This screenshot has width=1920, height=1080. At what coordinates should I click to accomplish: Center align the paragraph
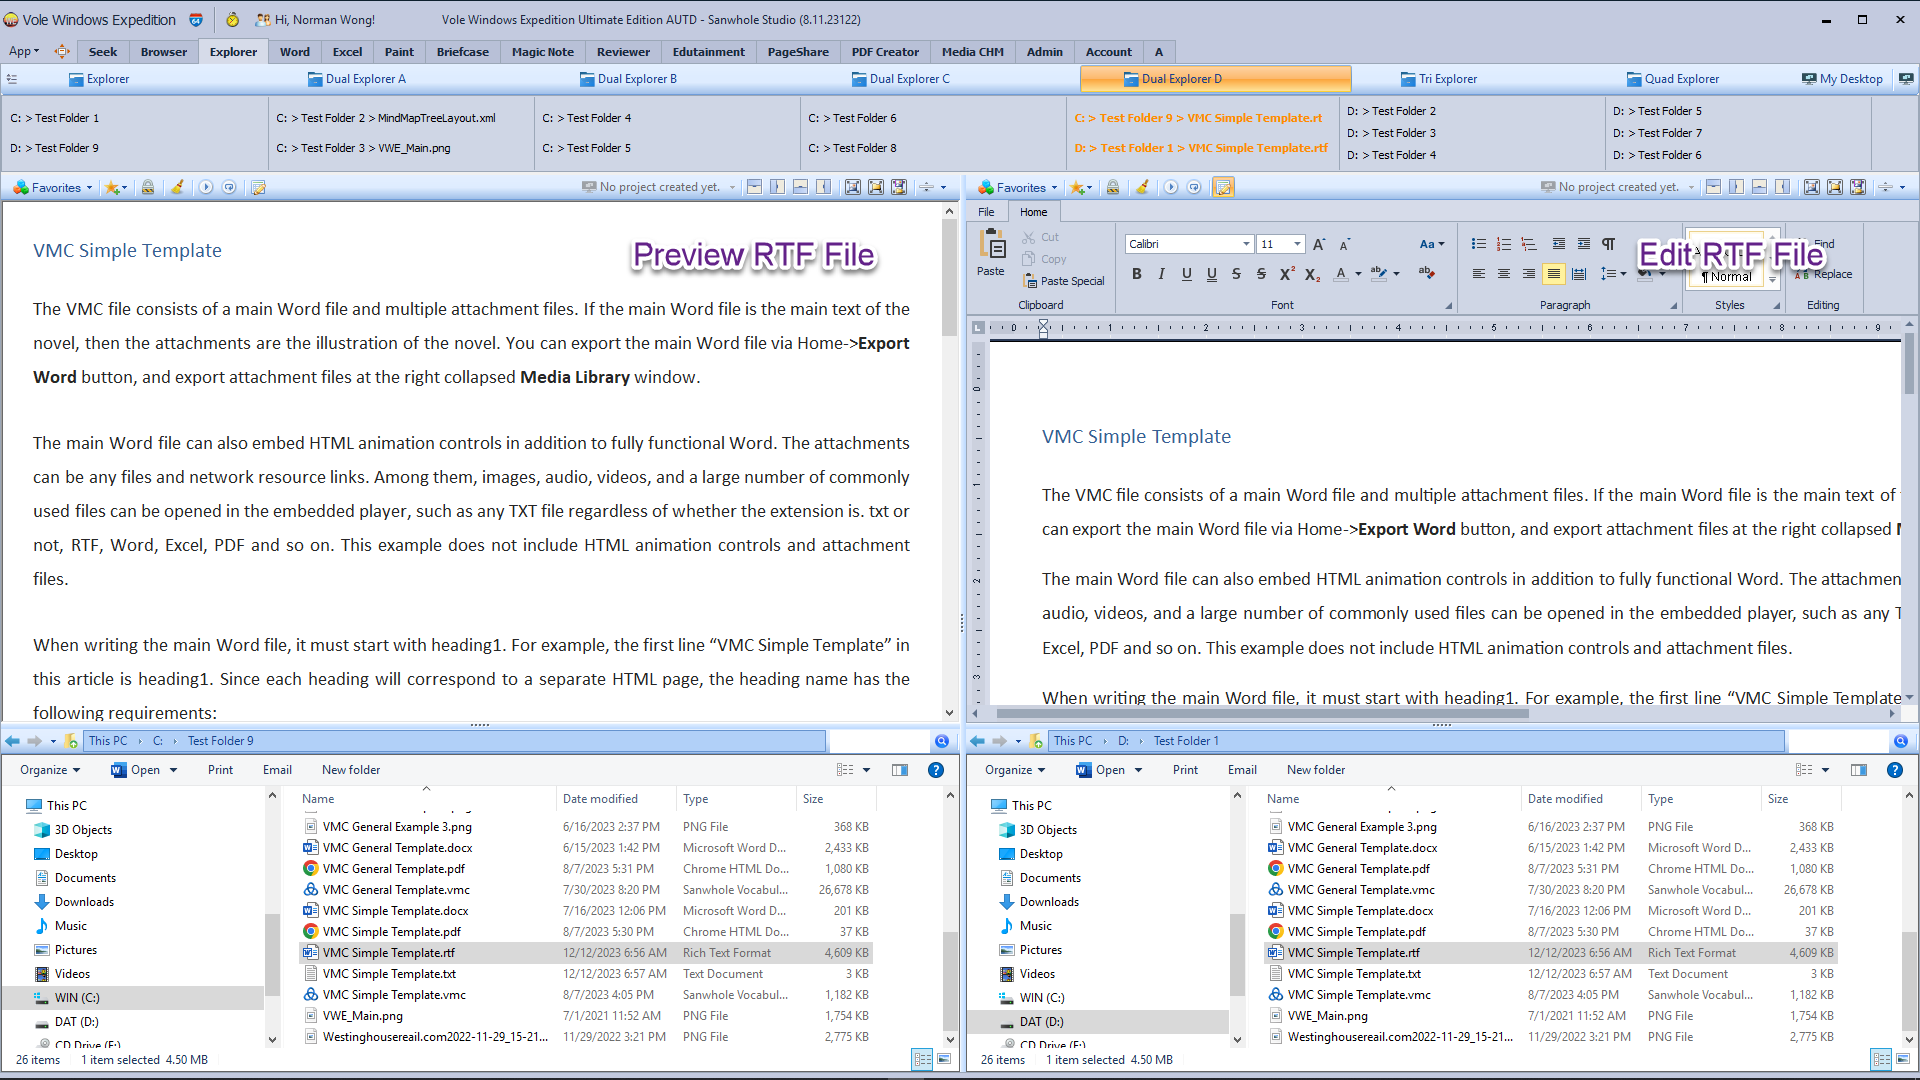(x=1503, y=274)
